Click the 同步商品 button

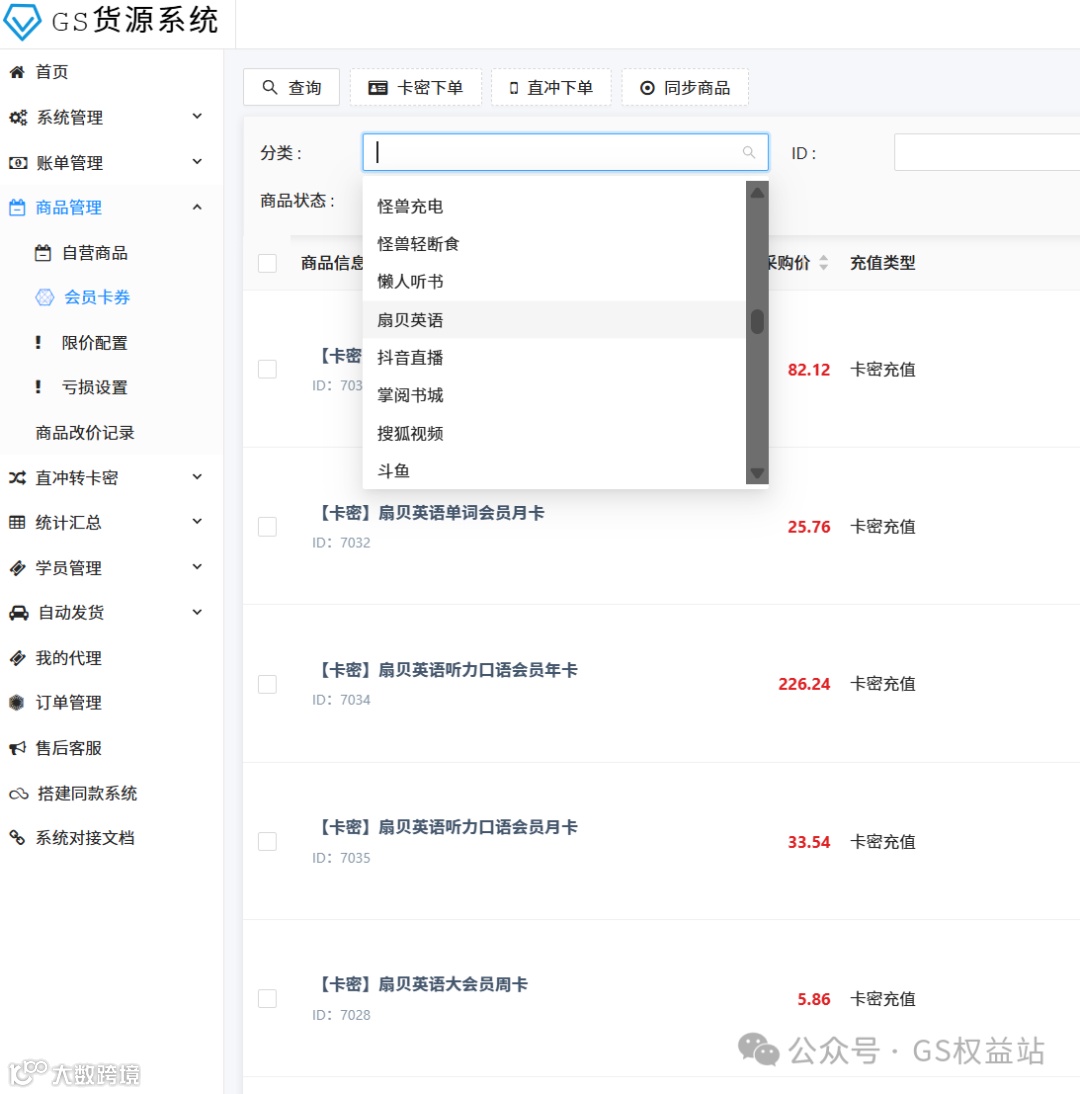pos(685,87)
